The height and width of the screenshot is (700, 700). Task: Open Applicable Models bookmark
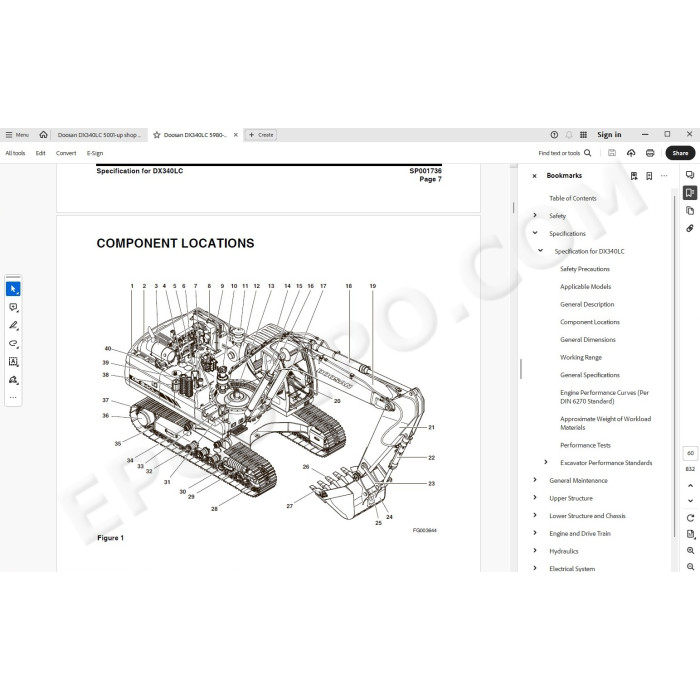coord(585,287)
